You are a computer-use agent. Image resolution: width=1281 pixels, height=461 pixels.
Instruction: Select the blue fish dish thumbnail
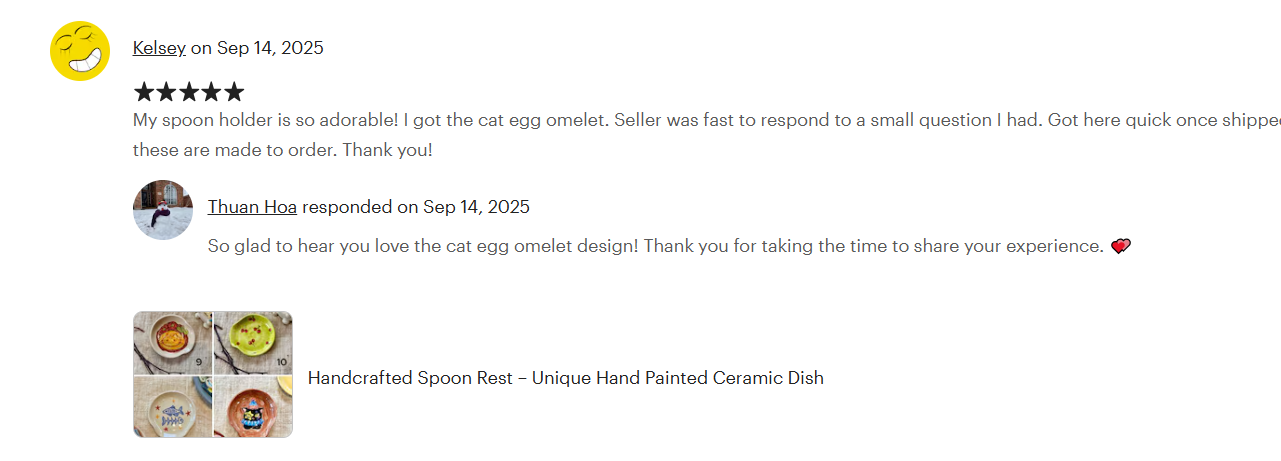coord(173,406)
